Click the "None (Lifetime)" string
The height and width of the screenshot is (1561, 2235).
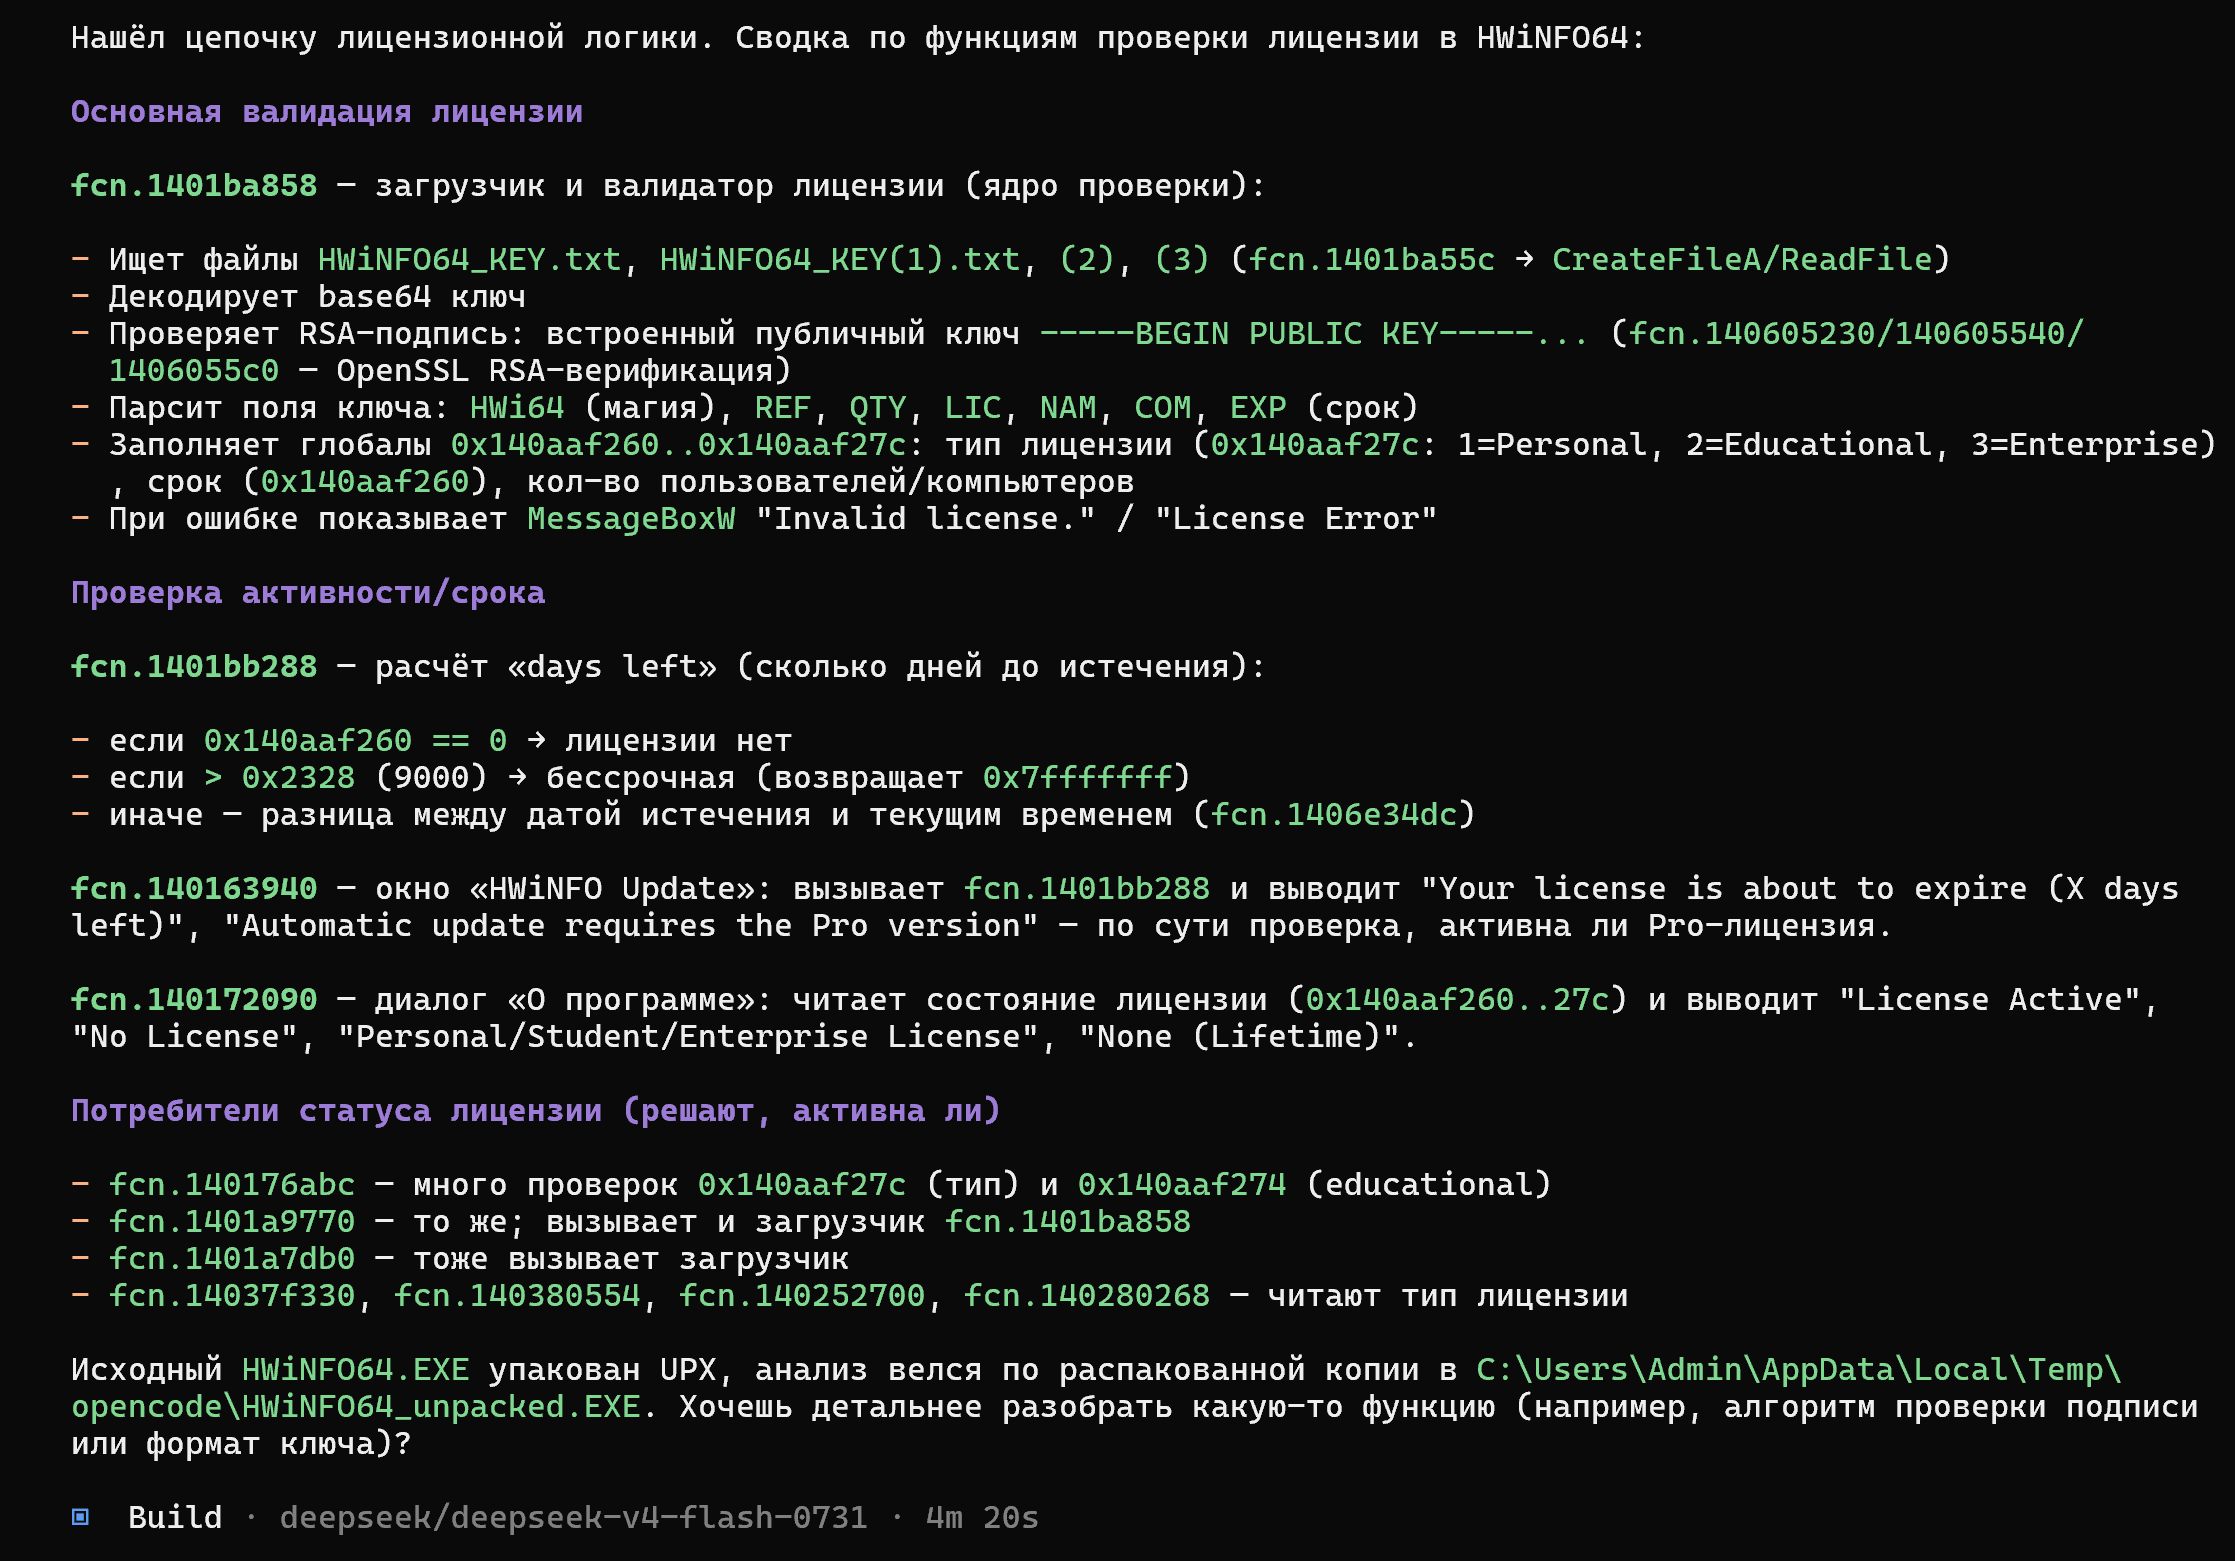[1239, 1037]
